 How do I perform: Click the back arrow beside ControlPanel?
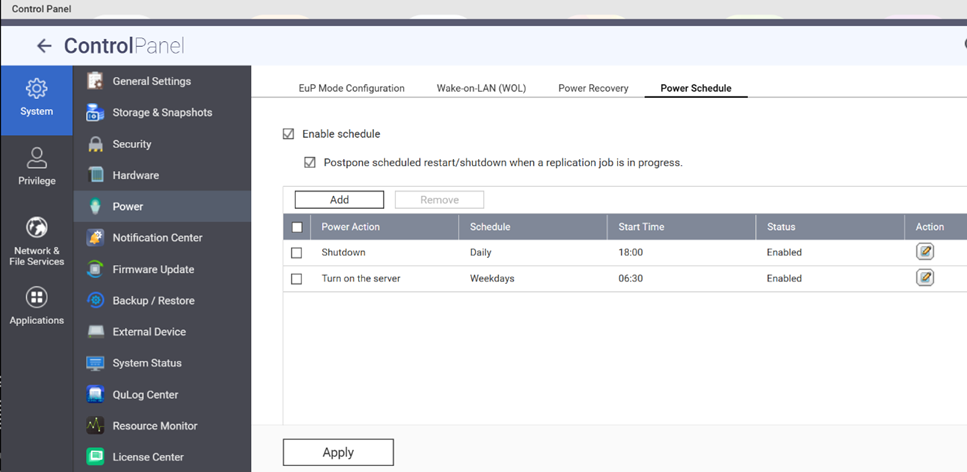43,46
